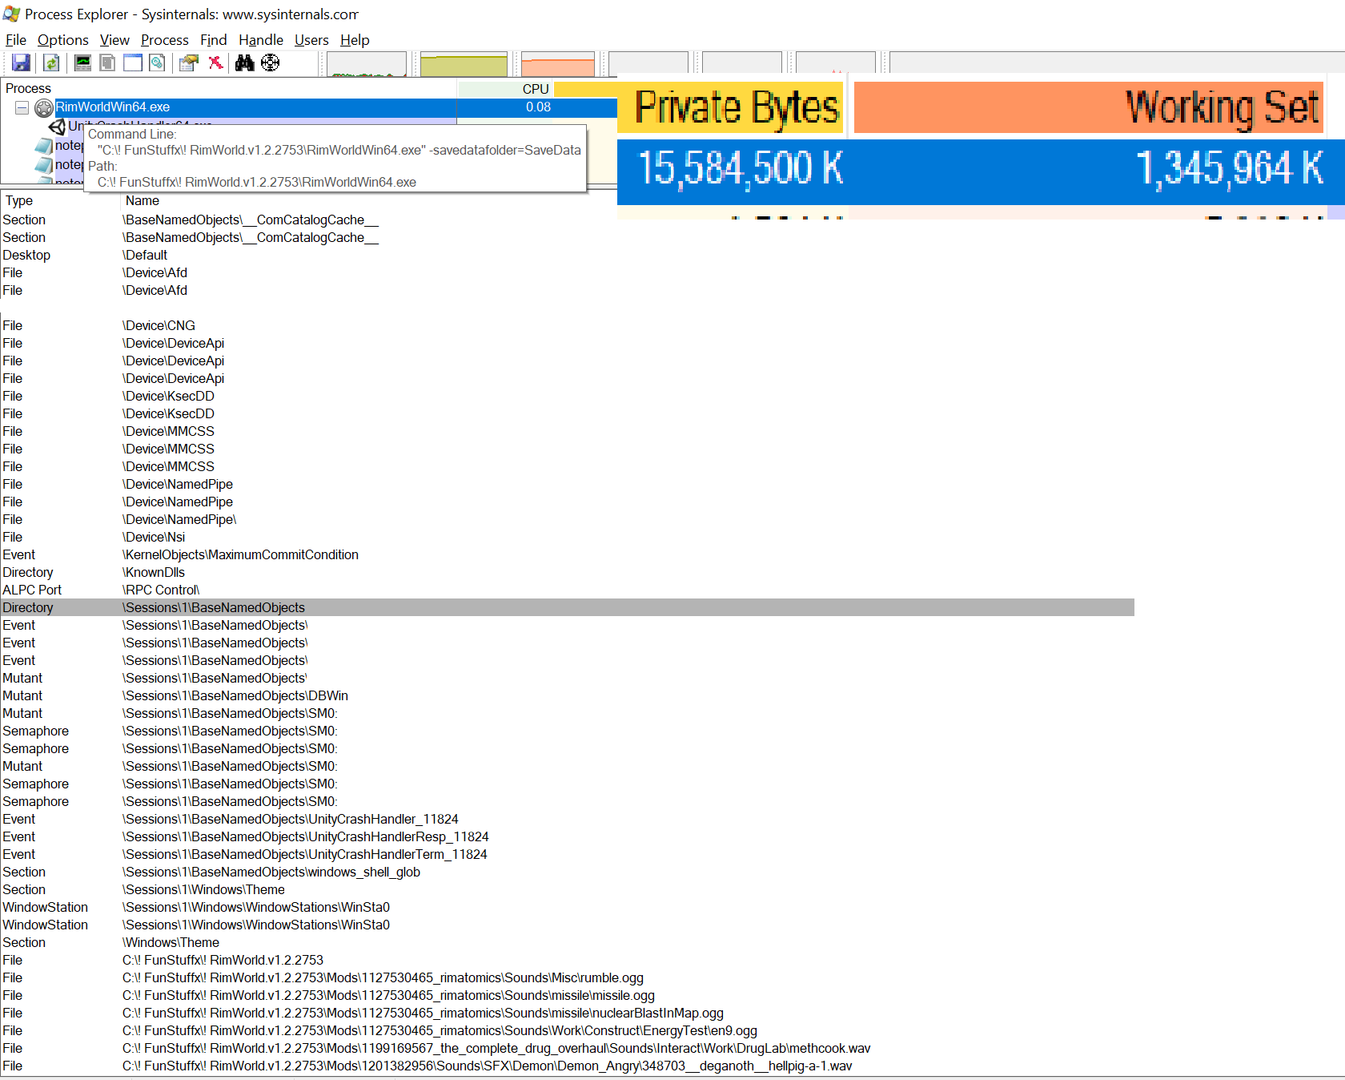Click the second notepad process icon
The width and height of the screenshot is (1345, 1080).
click(43, 165)
